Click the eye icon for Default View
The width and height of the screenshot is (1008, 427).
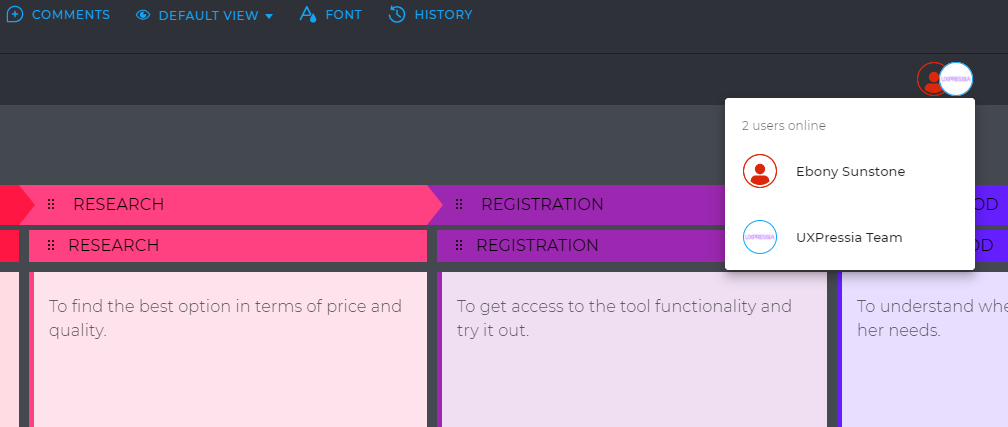[143, 16]
